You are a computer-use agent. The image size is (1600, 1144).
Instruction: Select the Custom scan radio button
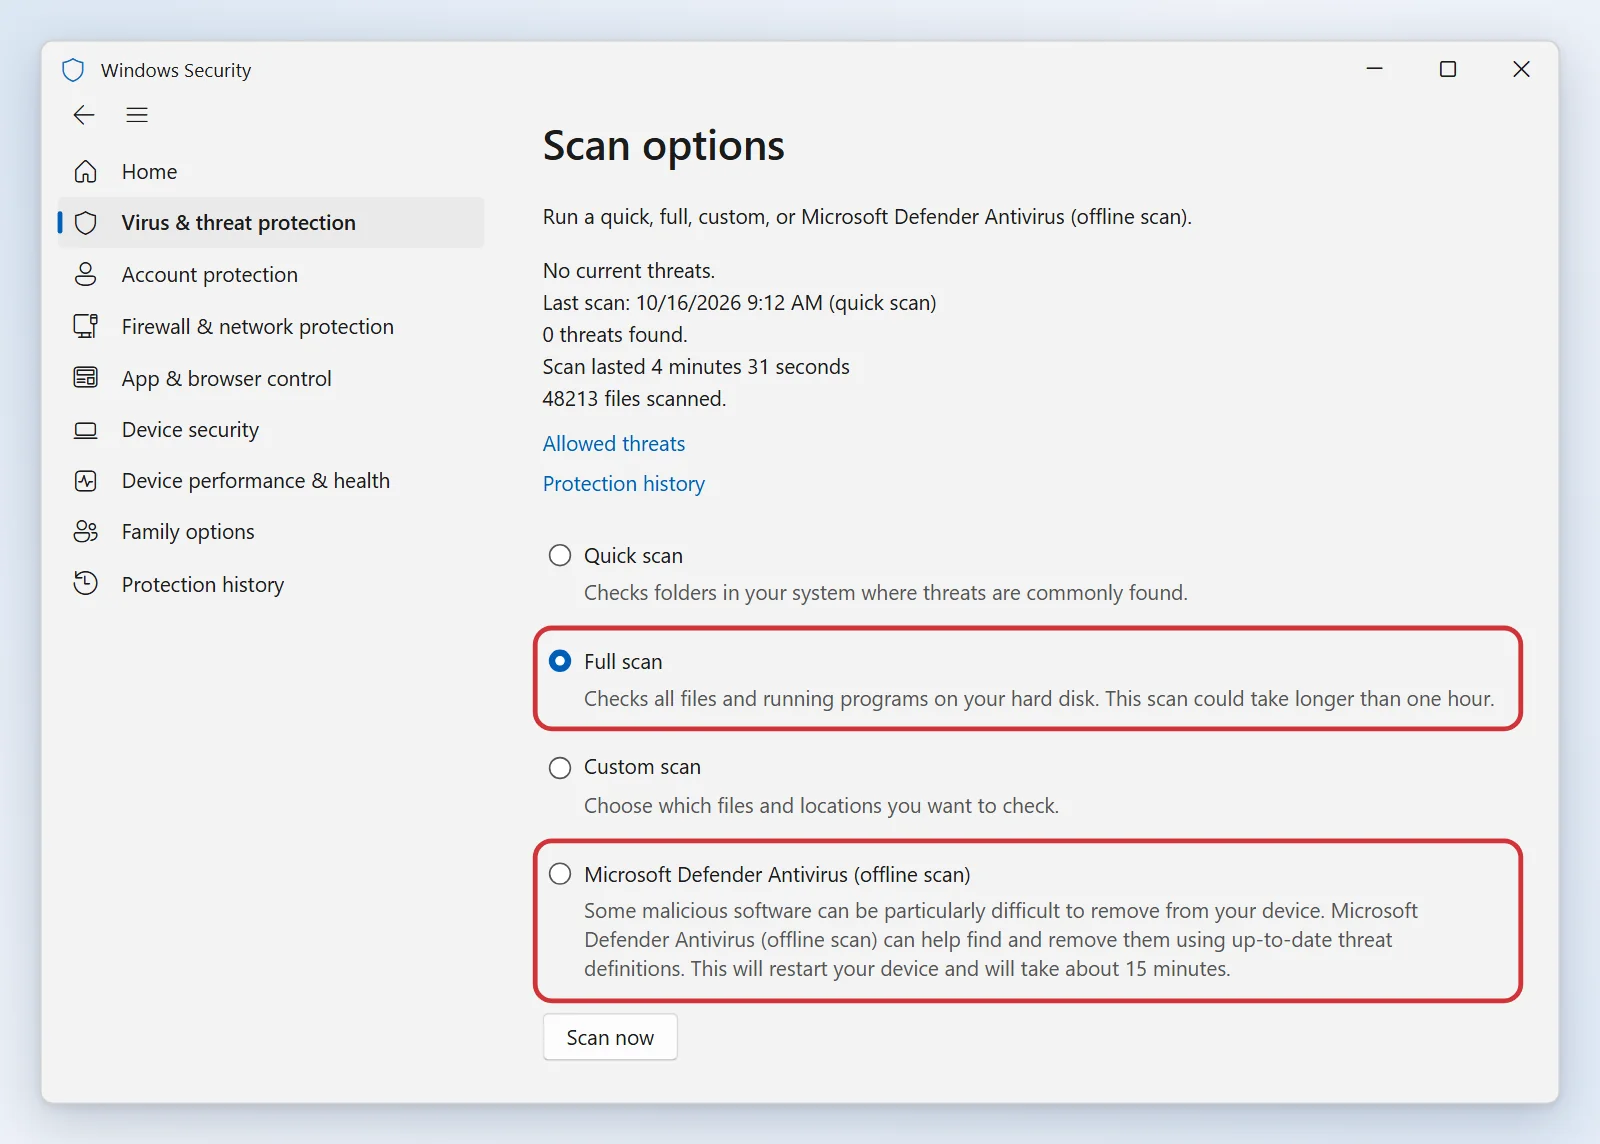pos(560,767)
